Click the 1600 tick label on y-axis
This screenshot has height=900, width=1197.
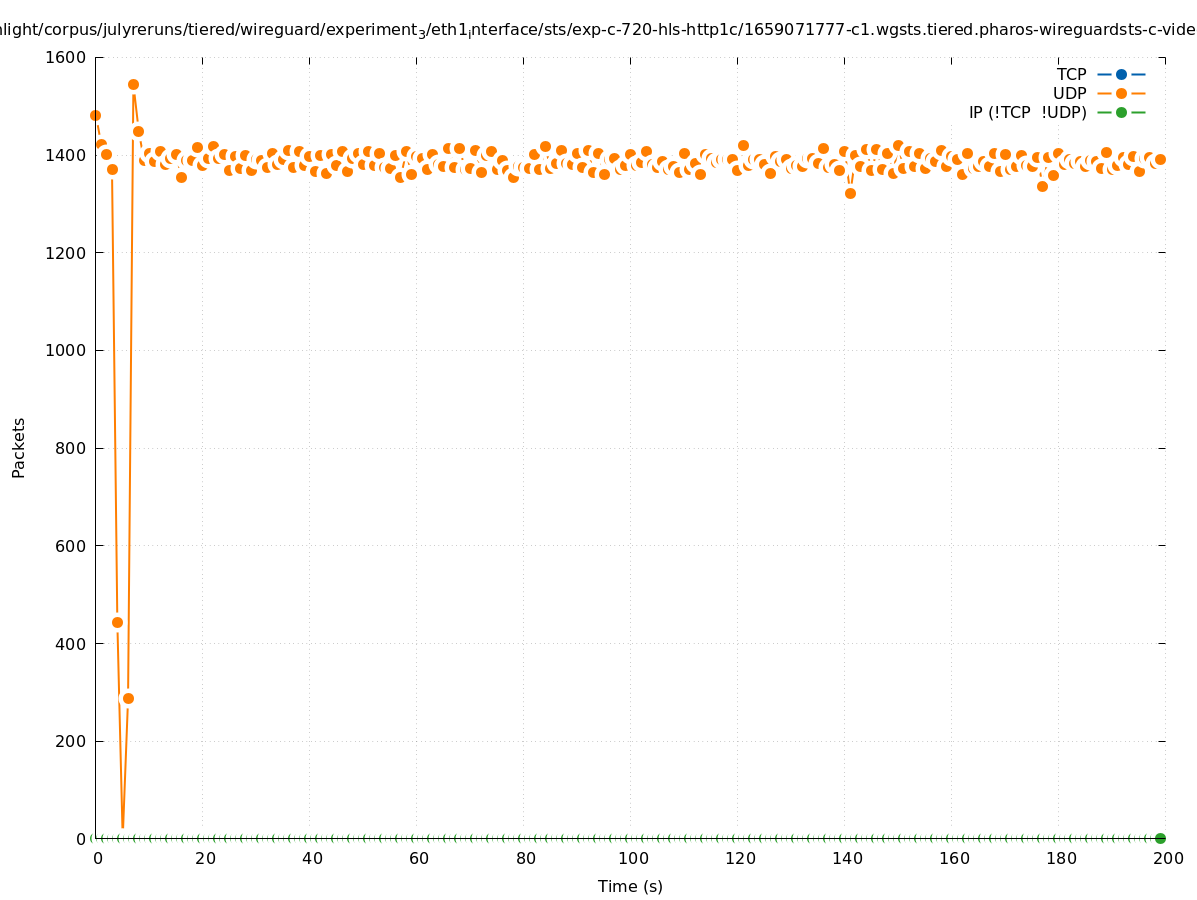[66, 58]
